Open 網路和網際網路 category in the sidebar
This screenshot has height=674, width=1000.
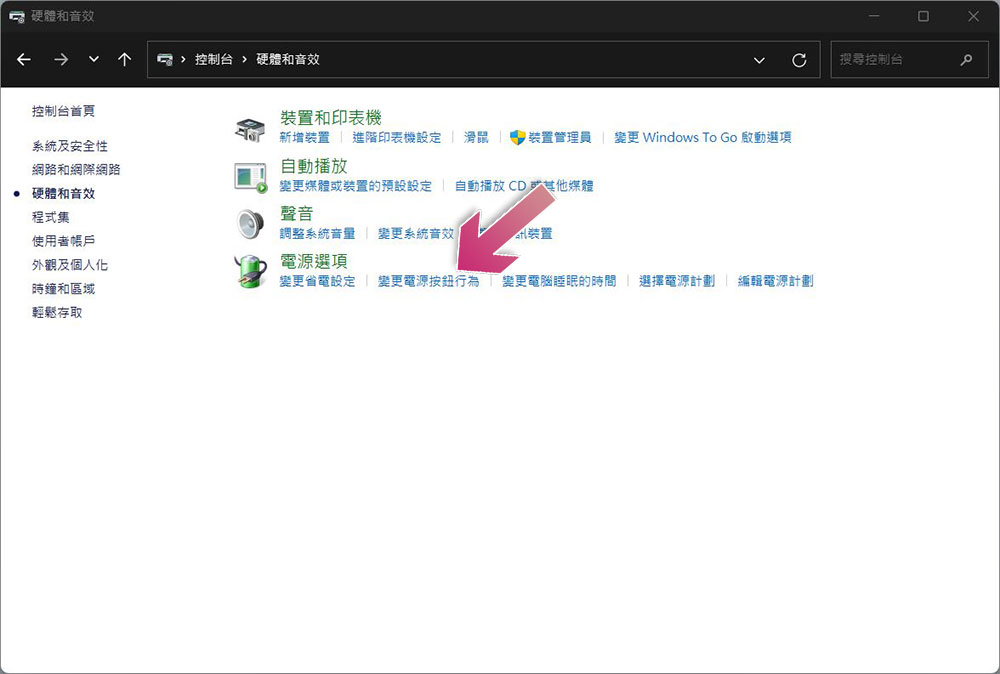tap(76, 170)
